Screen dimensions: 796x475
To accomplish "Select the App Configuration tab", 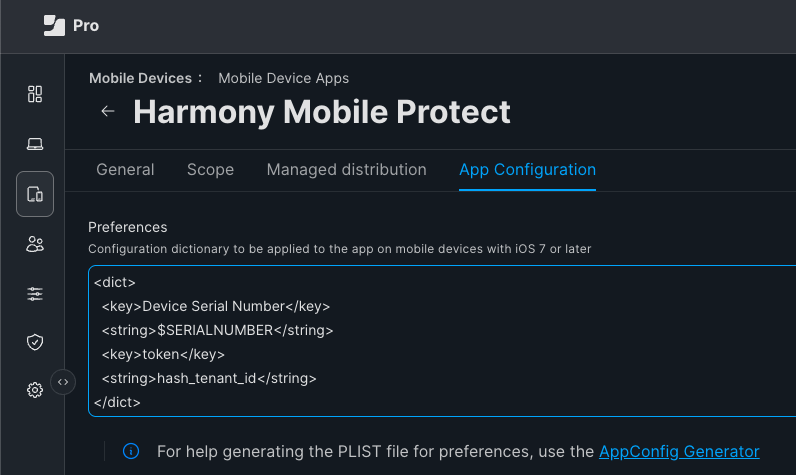I will point(527,169).
